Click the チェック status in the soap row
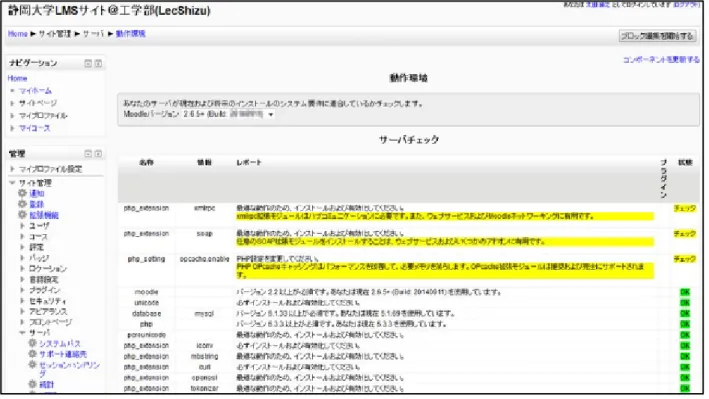709x399 pixels. click(x=685, y=233)
